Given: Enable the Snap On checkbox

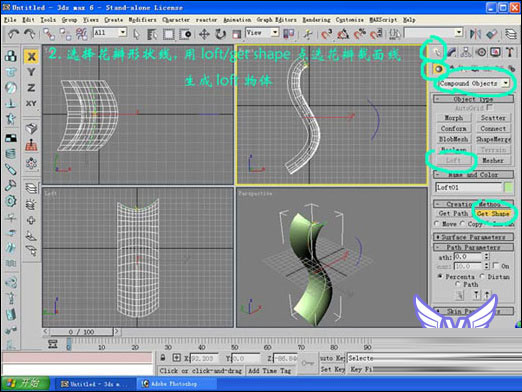Looking at the screenshot, I should click(496, 266).
